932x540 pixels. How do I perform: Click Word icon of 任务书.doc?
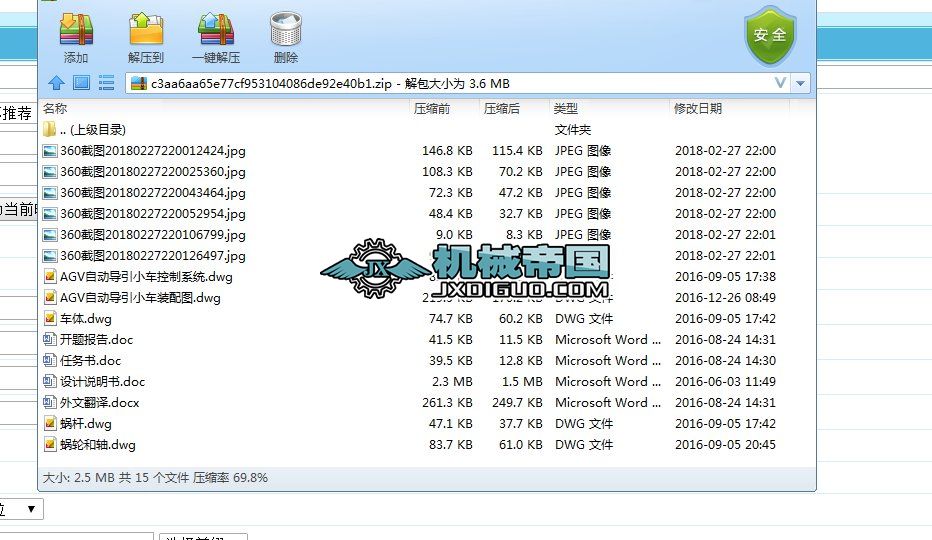tap(50, 360)
